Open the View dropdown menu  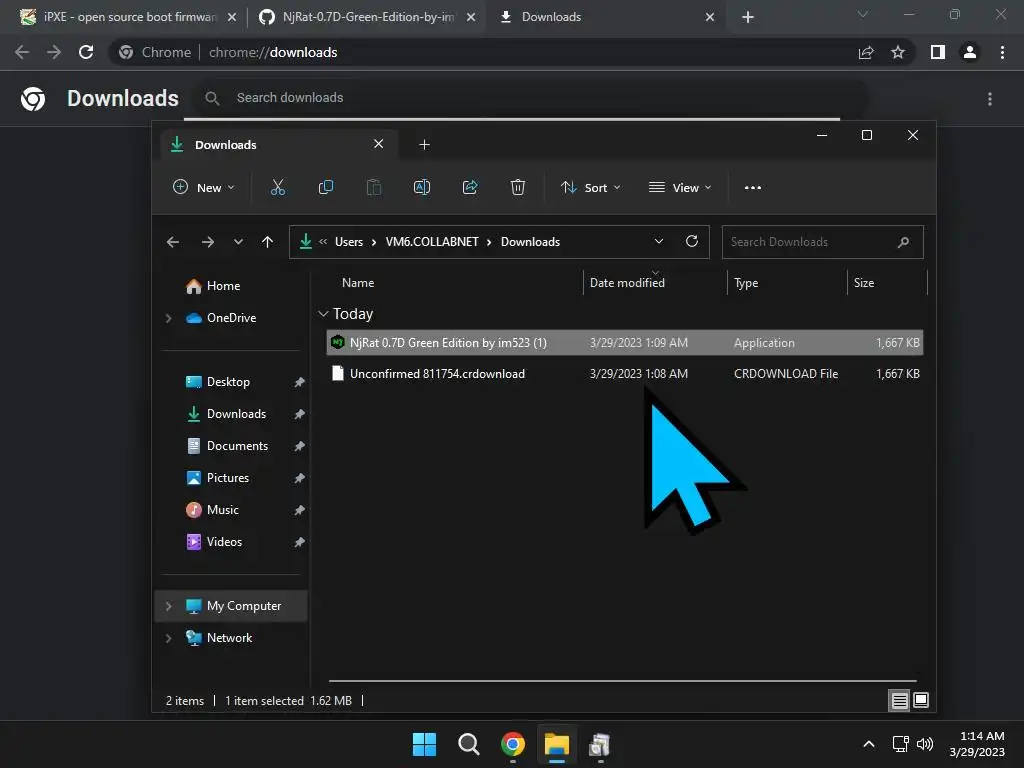pyautogui.click(x=680, y=187)
